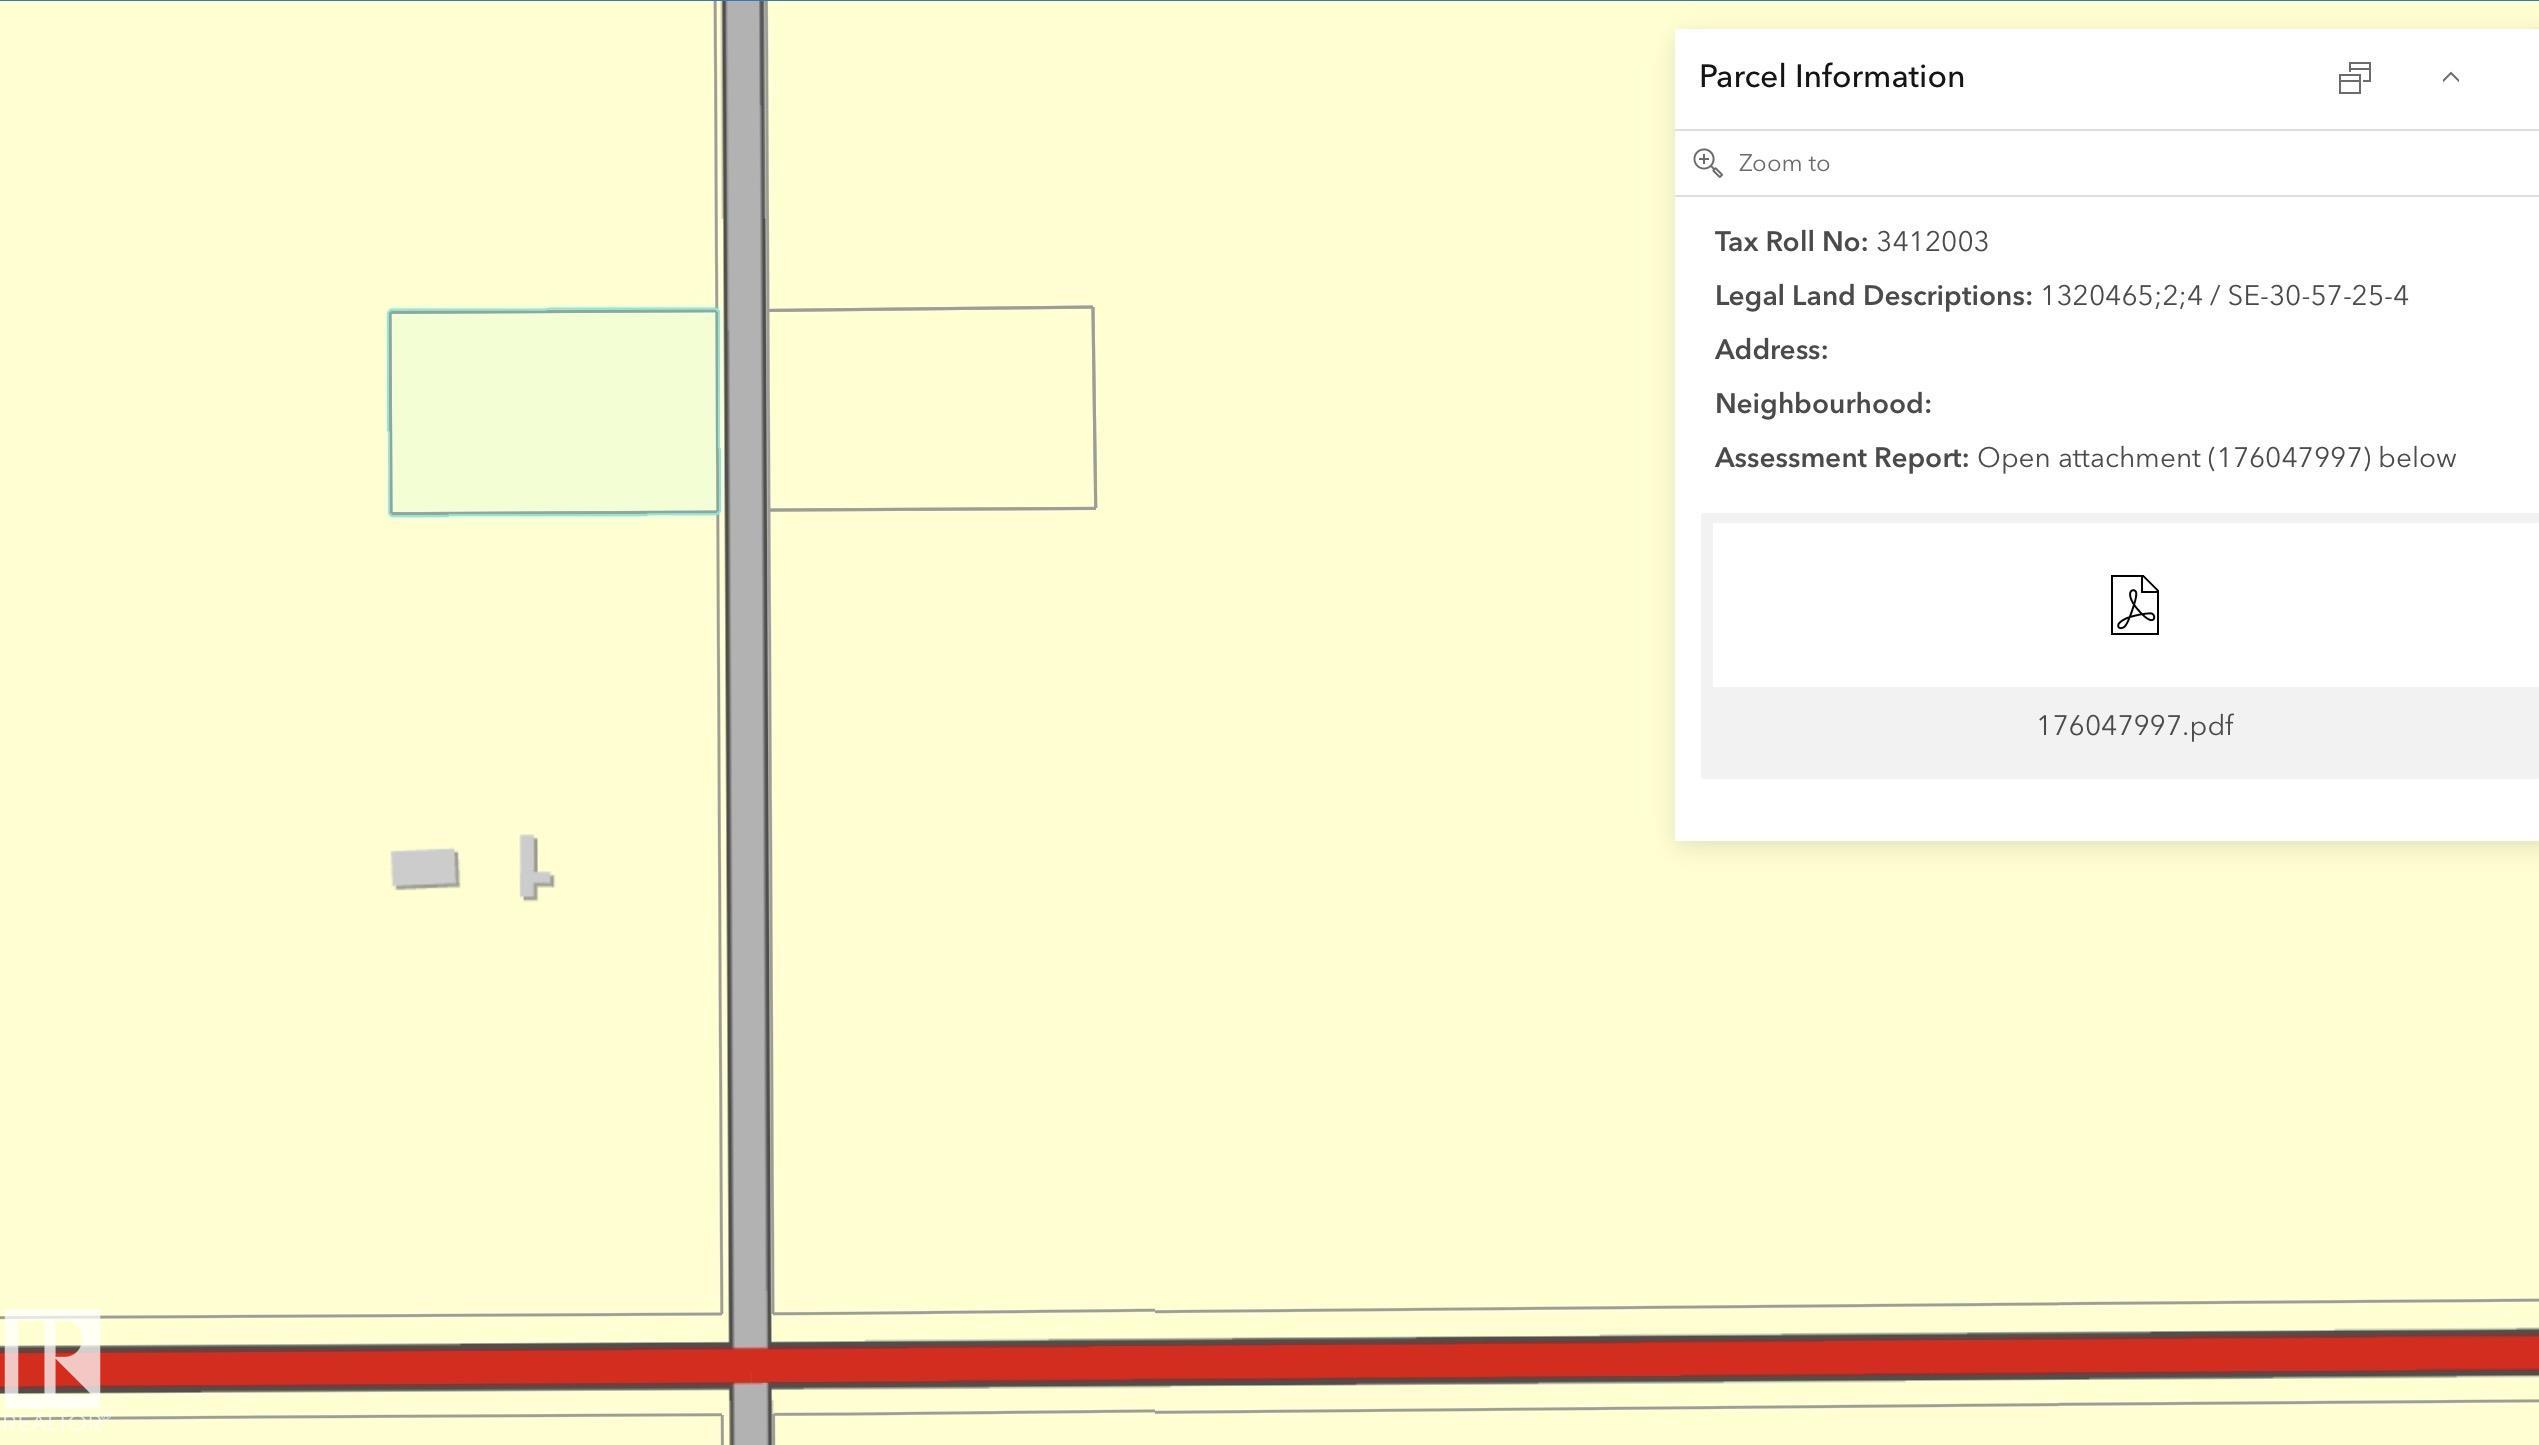This screenshot has height=1445, width=2539.
Task: Click the red highway line
Action: click(1500, 1360)
